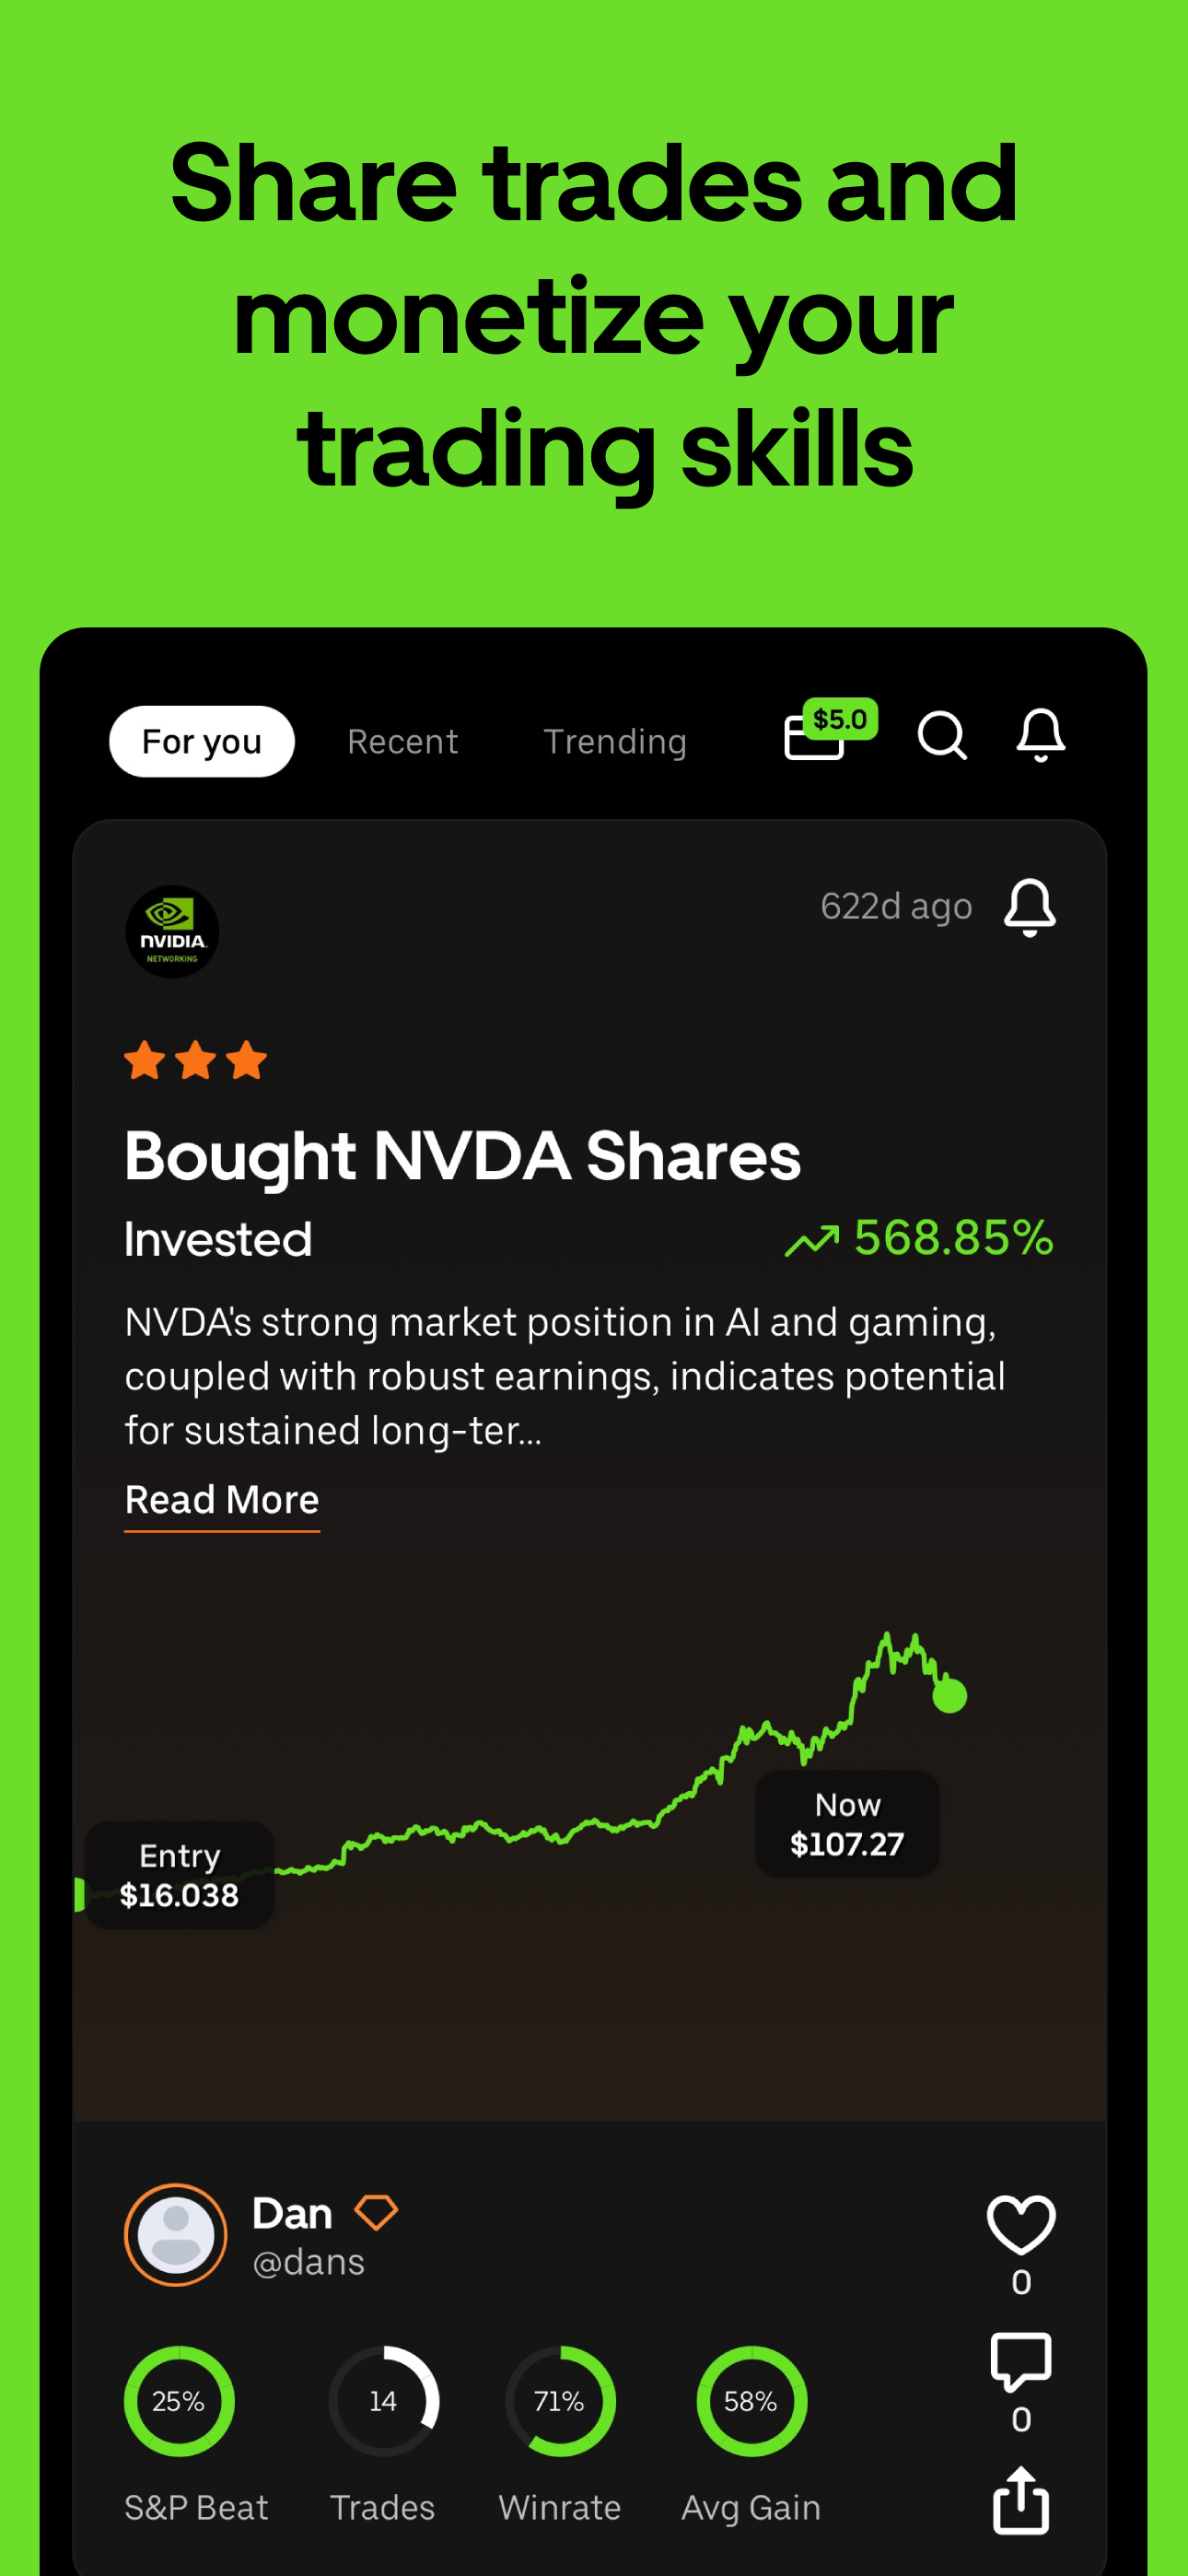Tap the search magnifier icon
The width and height of the screenshot is (1188, 2576).
pos(941,736)
